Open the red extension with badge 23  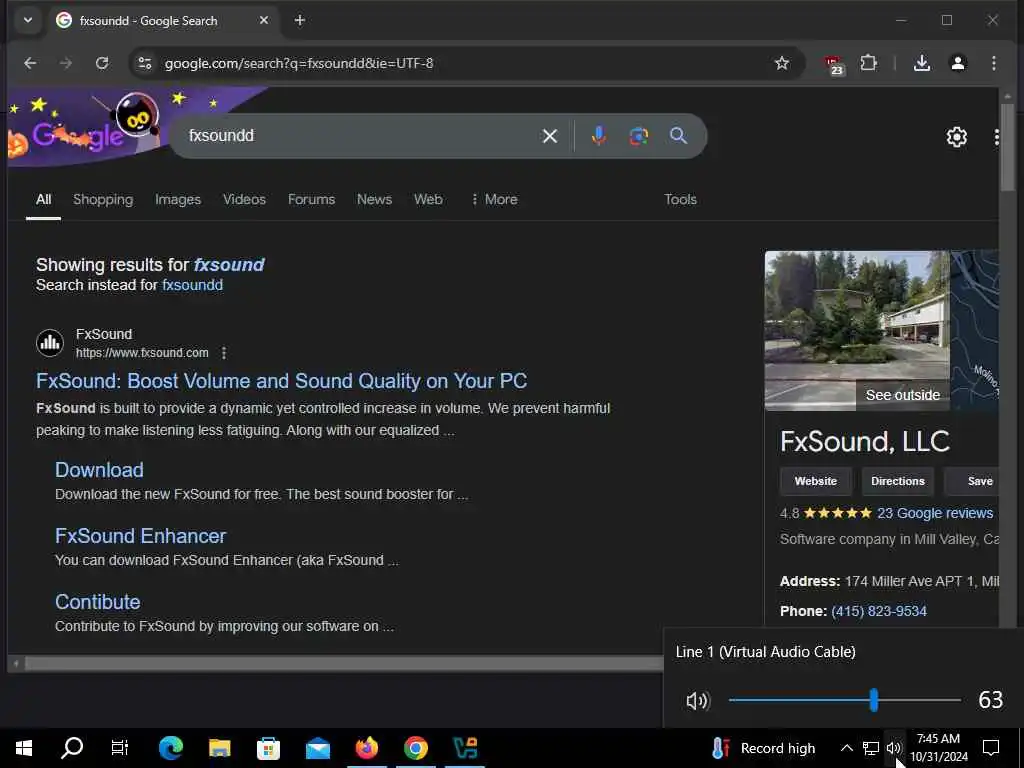click(x=833, y=65)
